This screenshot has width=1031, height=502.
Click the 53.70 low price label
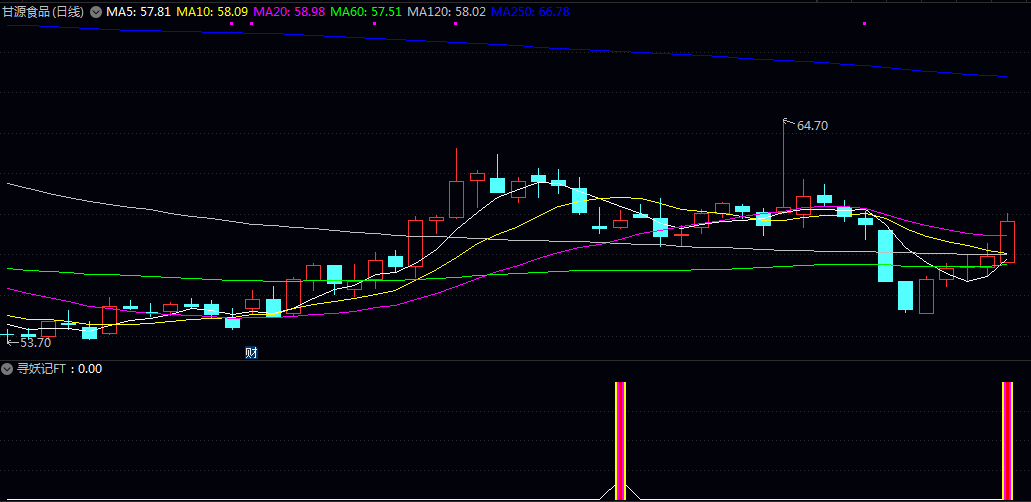tap(36, 342)
